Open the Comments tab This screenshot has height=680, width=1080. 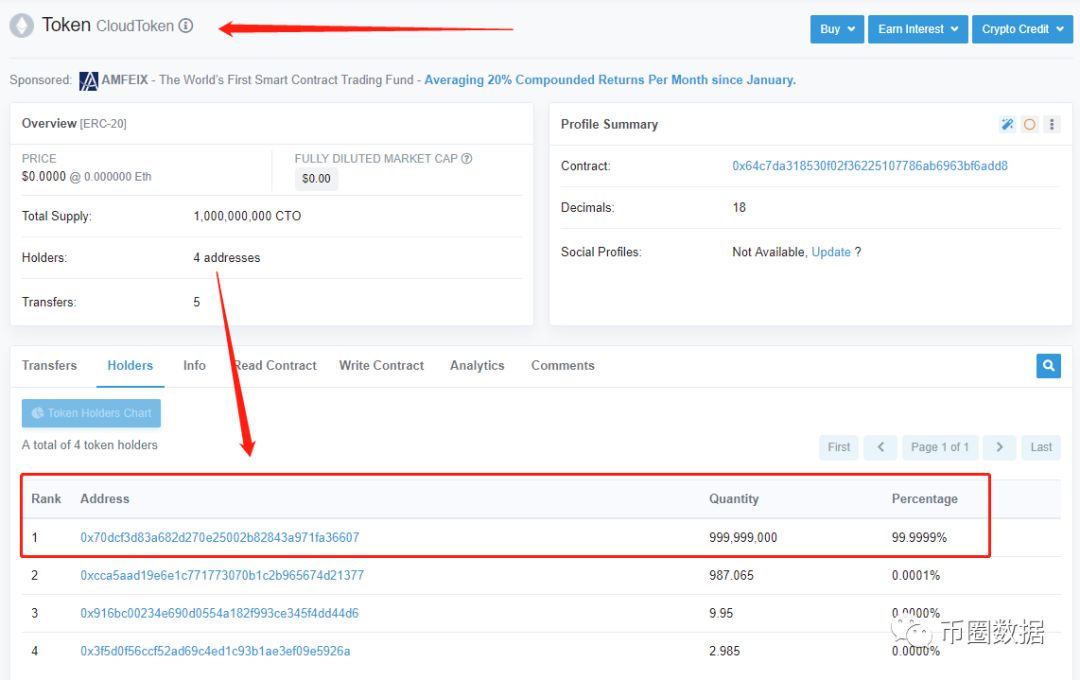pyautogui.click(x=562, y=365)
